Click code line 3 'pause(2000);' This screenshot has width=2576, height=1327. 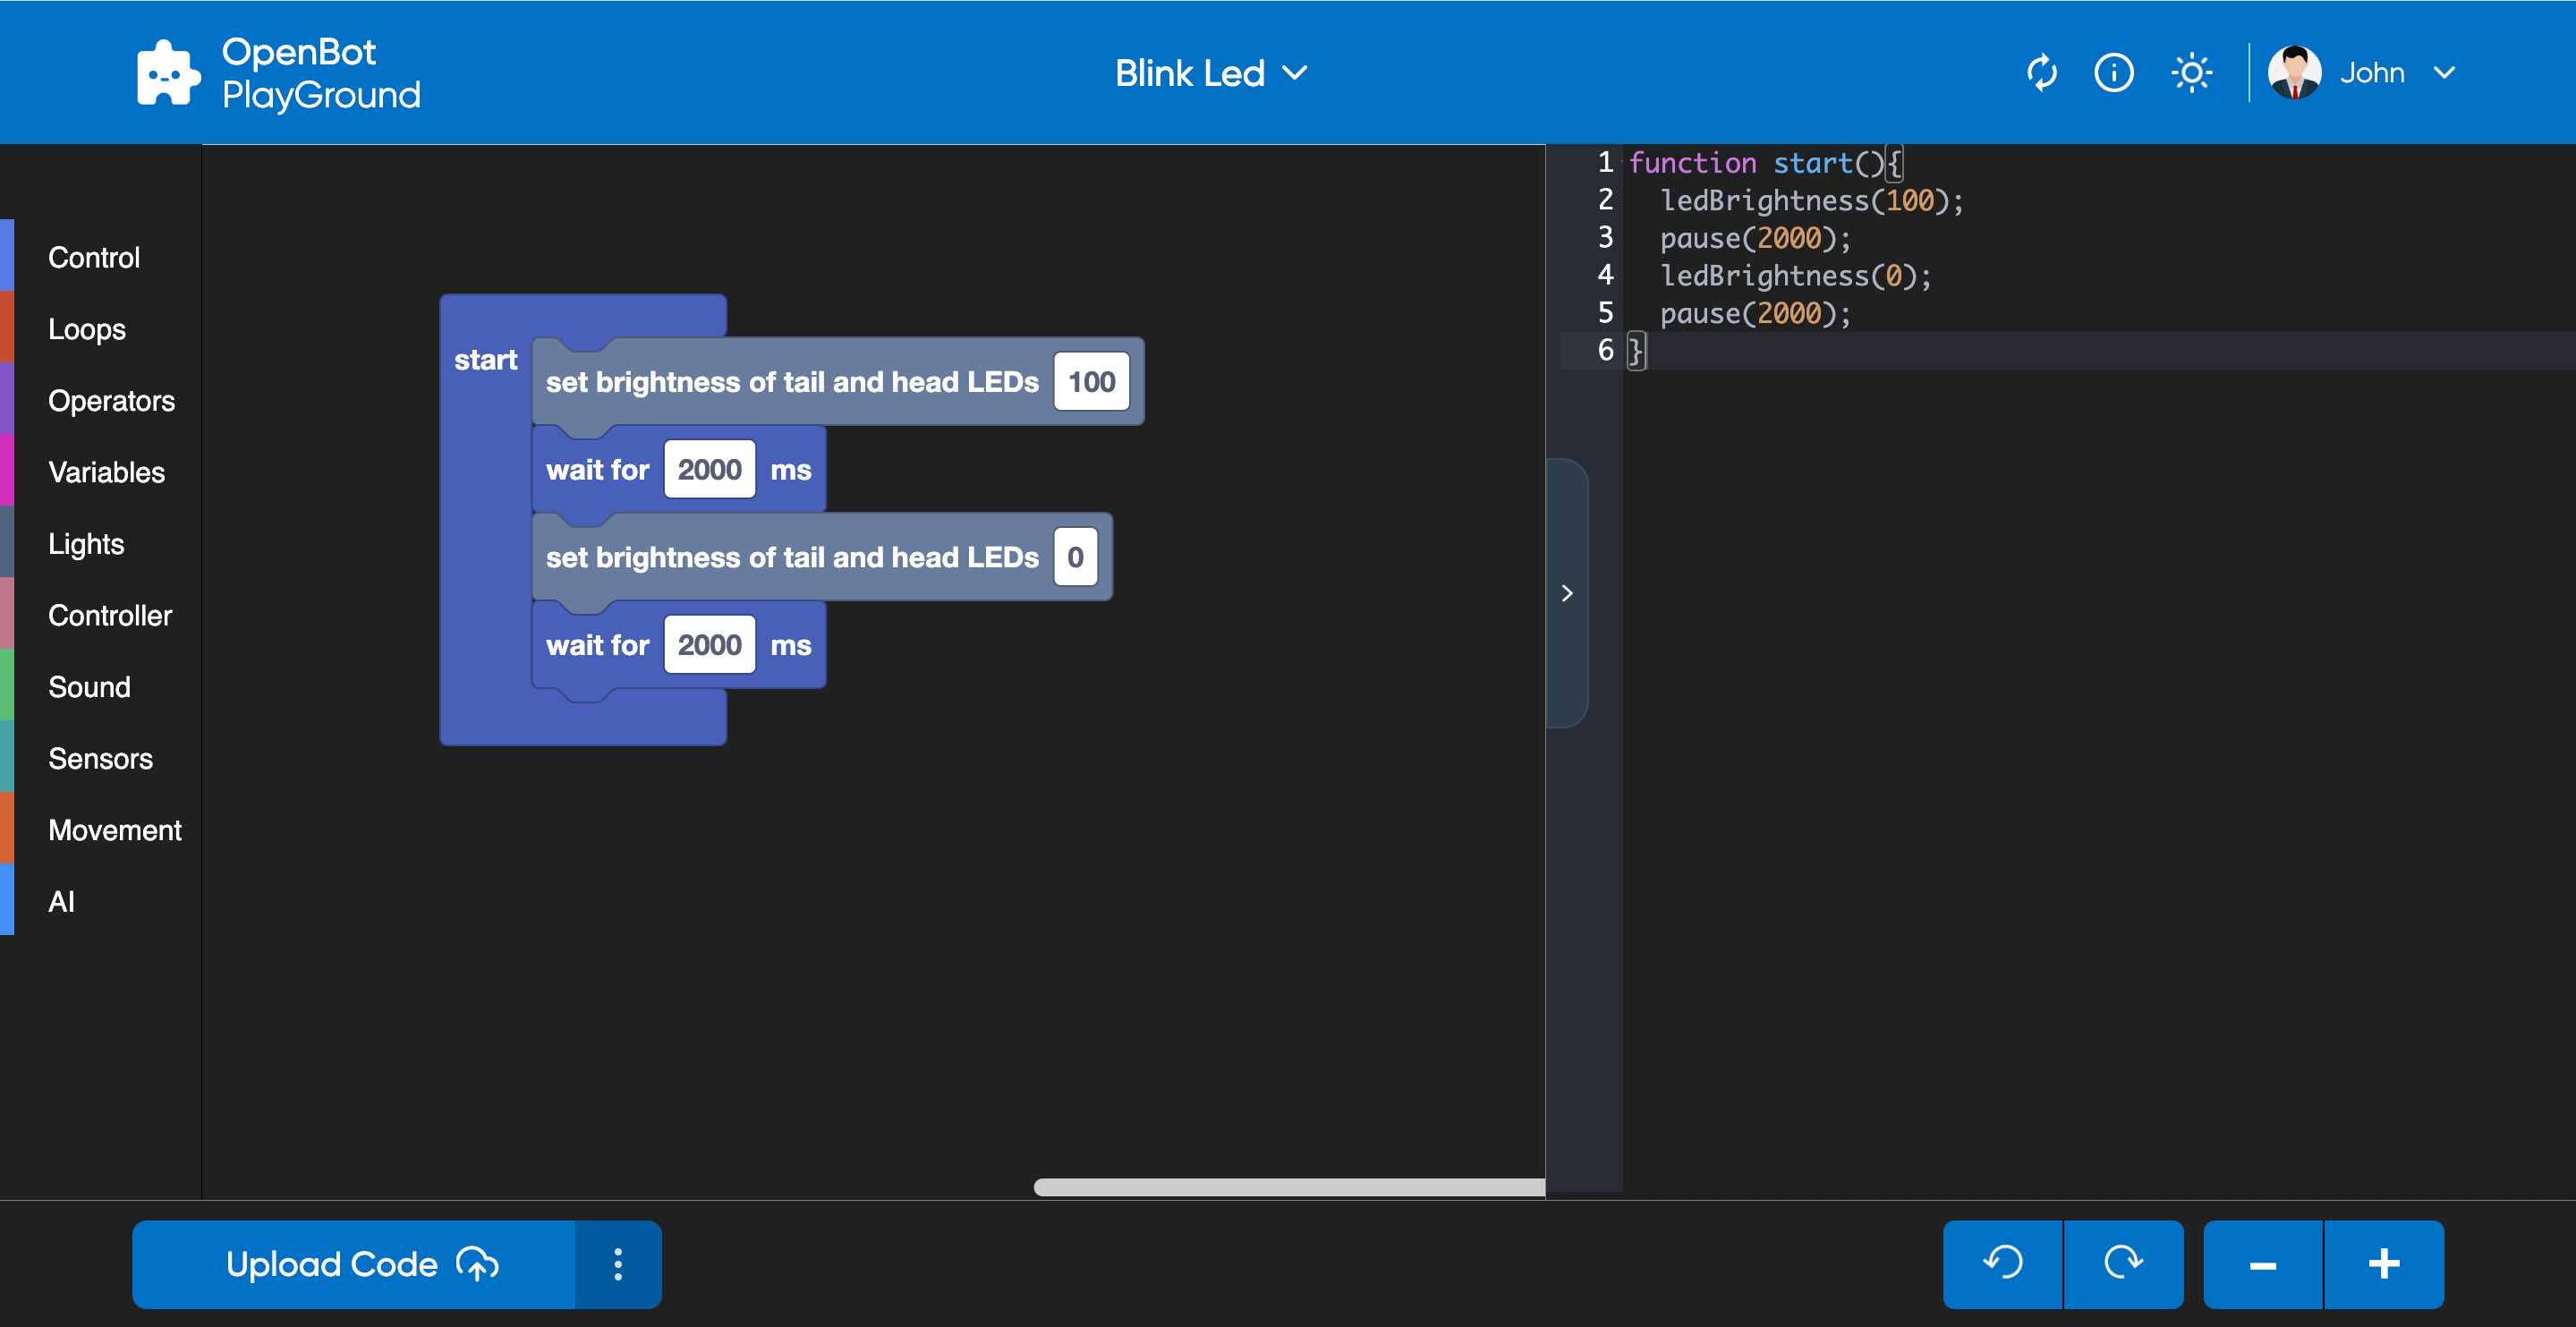[x=1755, y=238]
